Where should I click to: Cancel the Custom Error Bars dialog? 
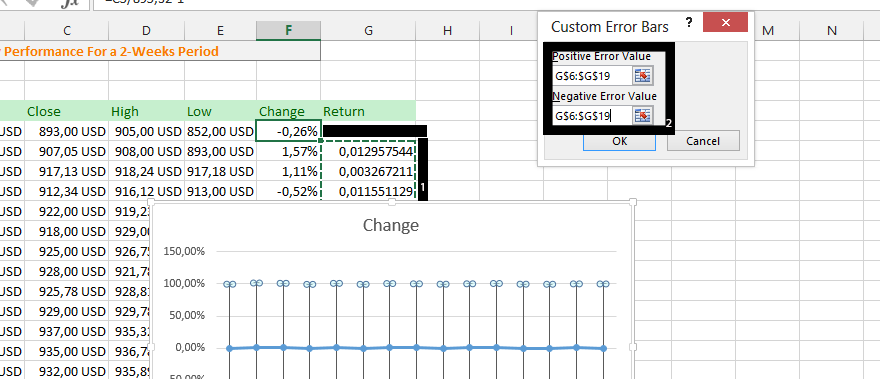703,141
